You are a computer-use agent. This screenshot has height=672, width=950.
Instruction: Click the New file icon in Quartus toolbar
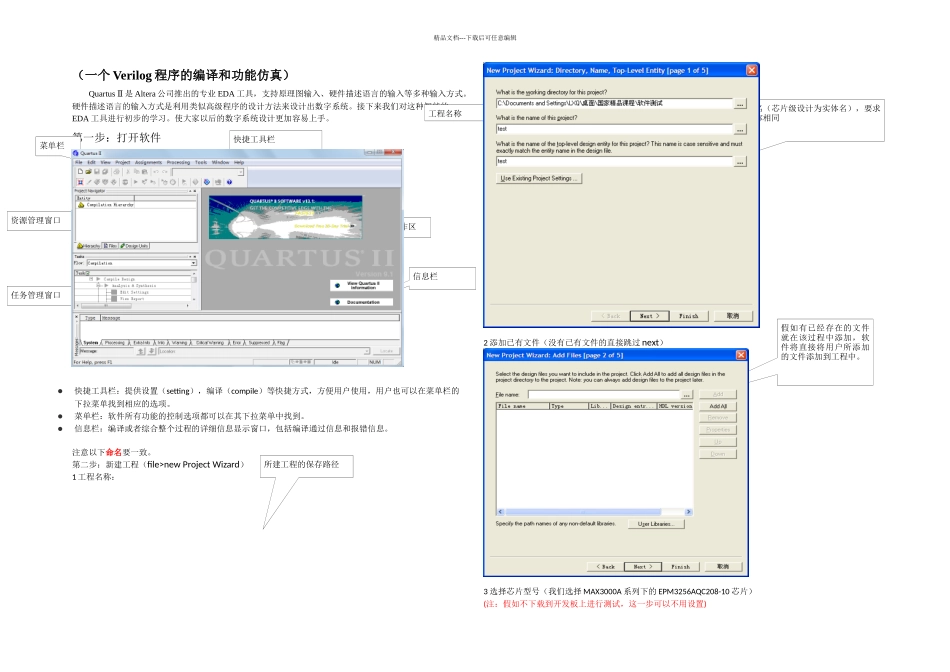tap(80, 171)
